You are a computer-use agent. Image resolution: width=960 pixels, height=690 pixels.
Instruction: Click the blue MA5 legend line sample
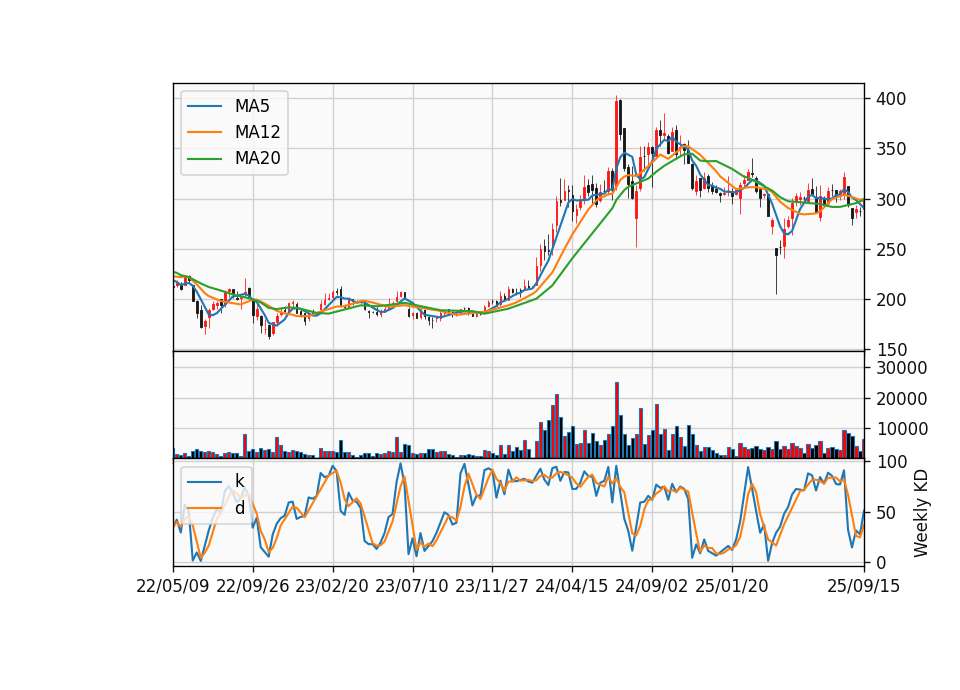point(204,106)
